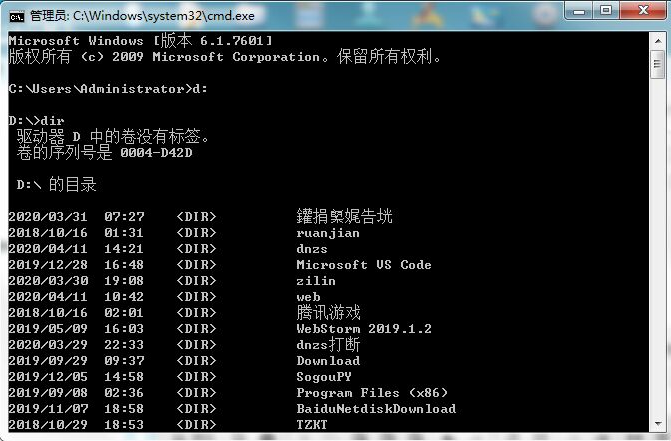Click the volume serial number 0004-D42D
Viewport: 671px width, 441px height.
click(x=156, y=153)
